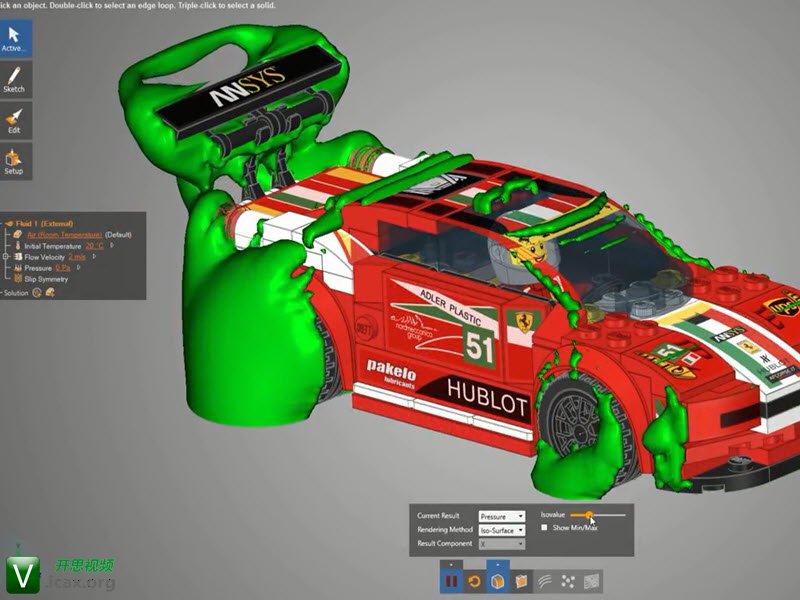Click first Solution settings icon
This screenshot has height=600, width=800.
pos(37,293)
